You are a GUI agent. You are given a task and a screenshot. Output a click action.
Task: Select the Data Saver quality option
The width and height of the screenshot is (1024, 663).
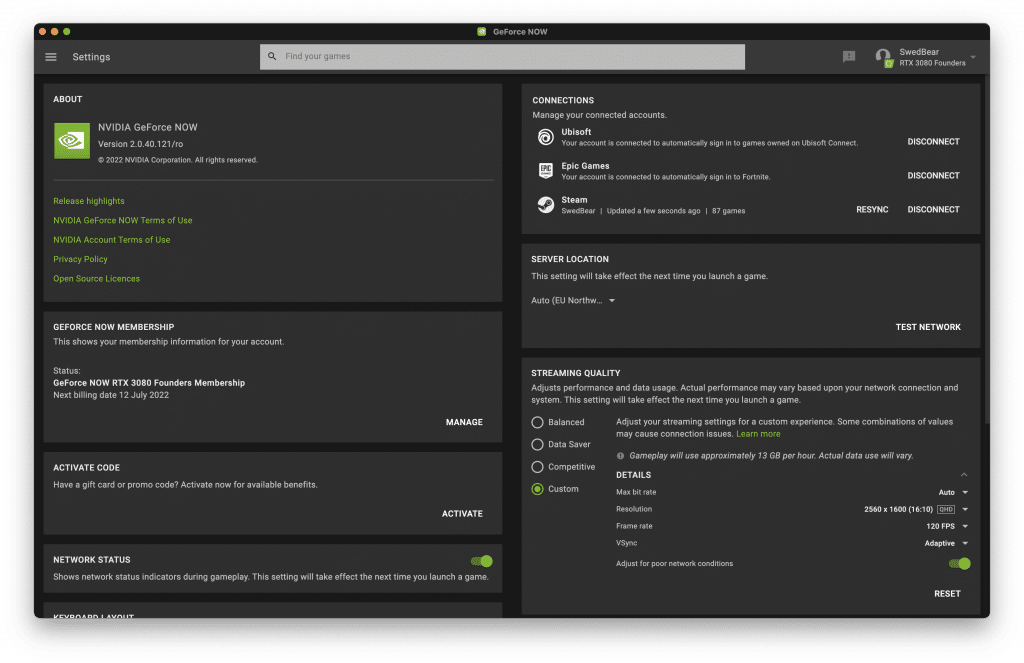point(537,445)
